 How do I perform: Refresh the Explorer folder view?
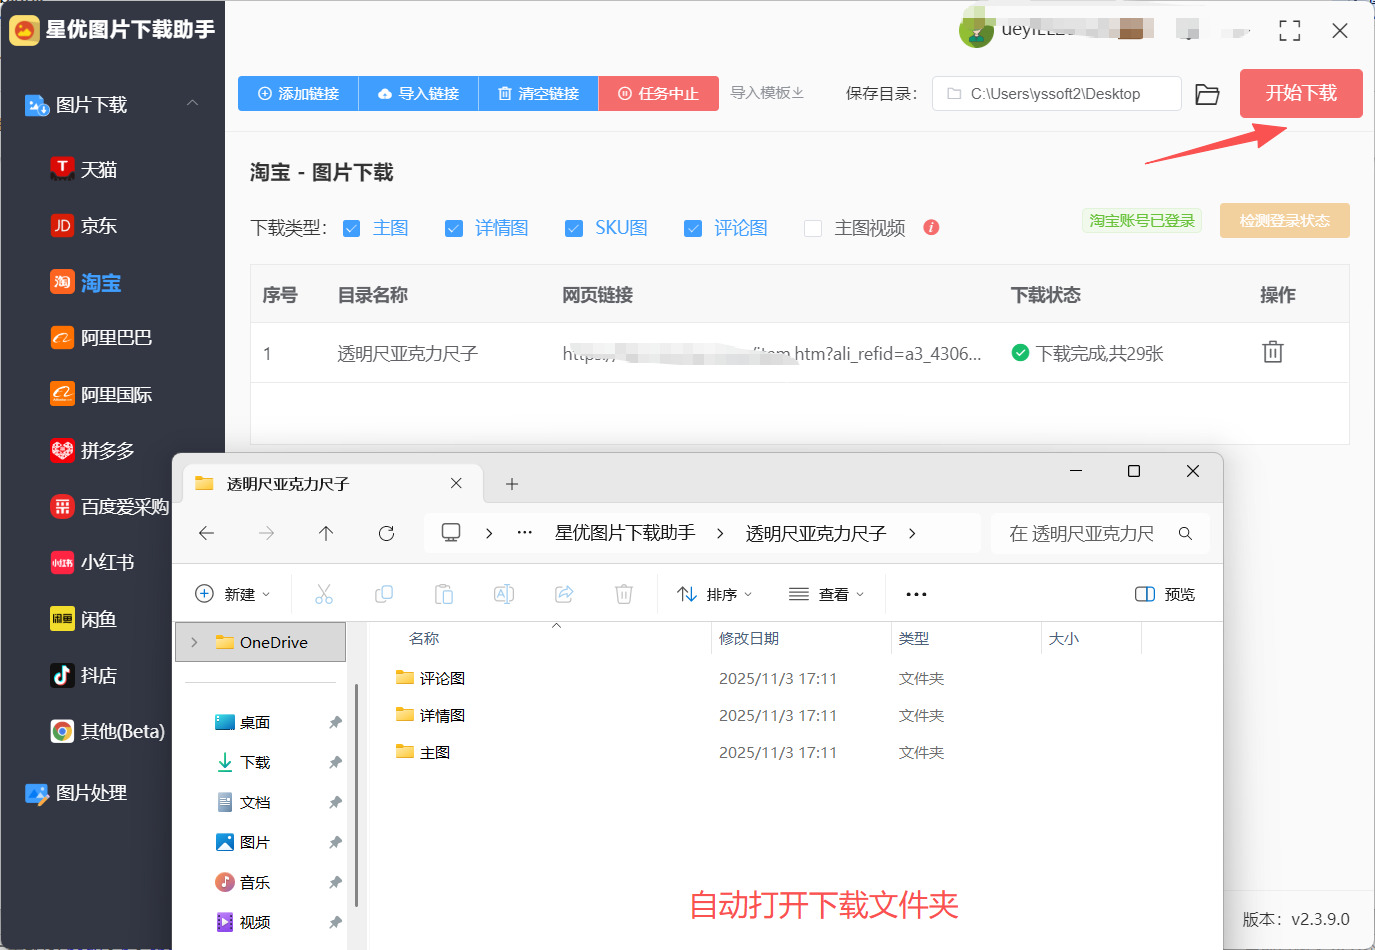pyautogui.click(x=386, y=533)
